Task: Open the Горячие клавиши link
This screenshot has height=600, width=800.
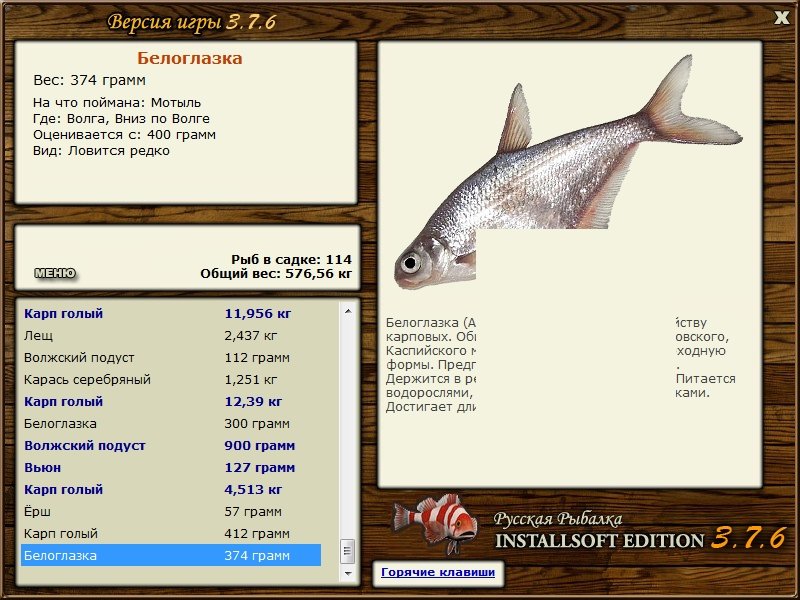Action: 438,572
